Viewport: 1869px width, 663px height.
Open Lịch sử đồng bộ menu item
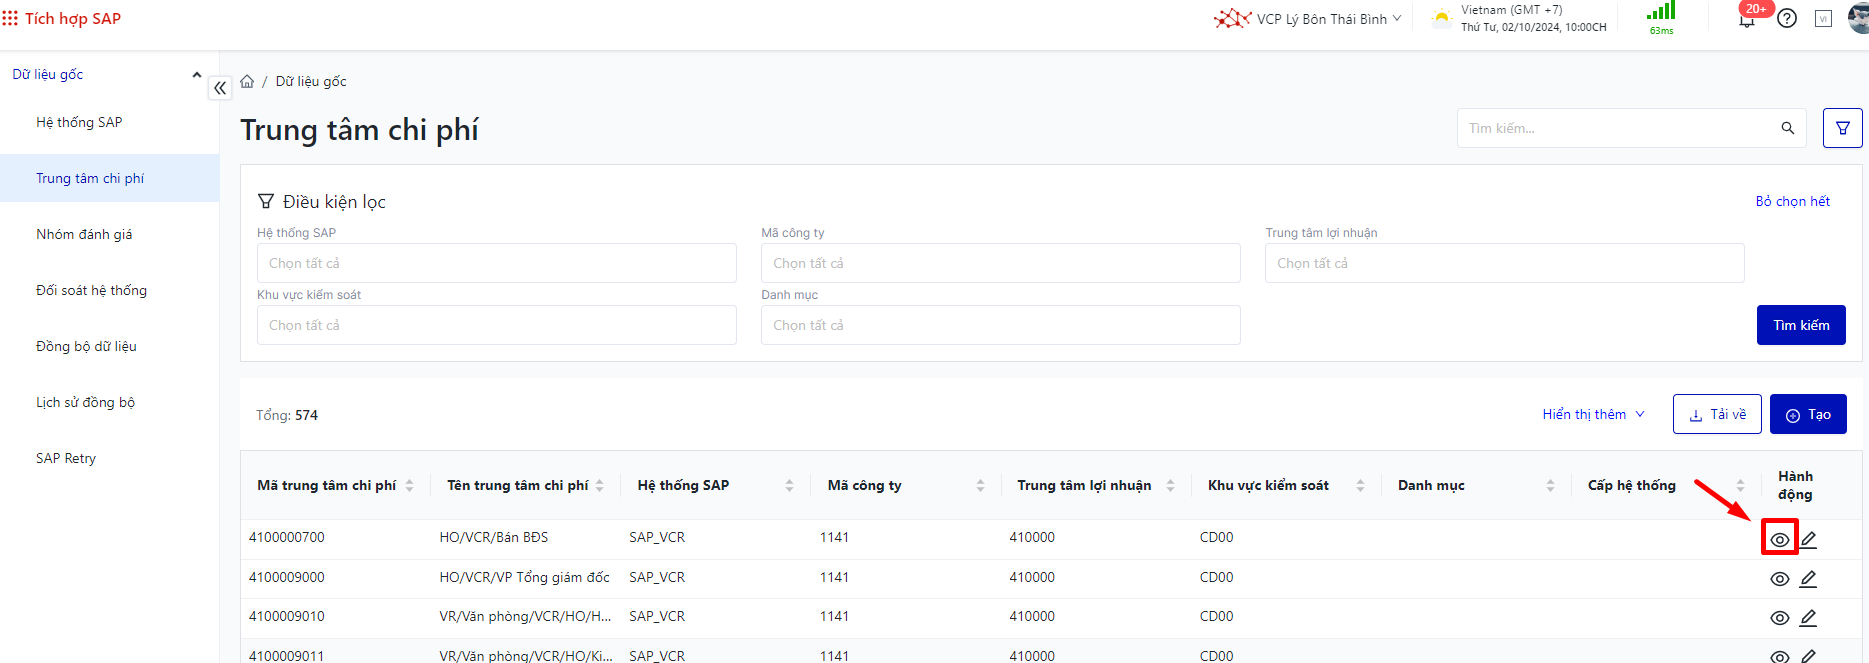(85, 402)
